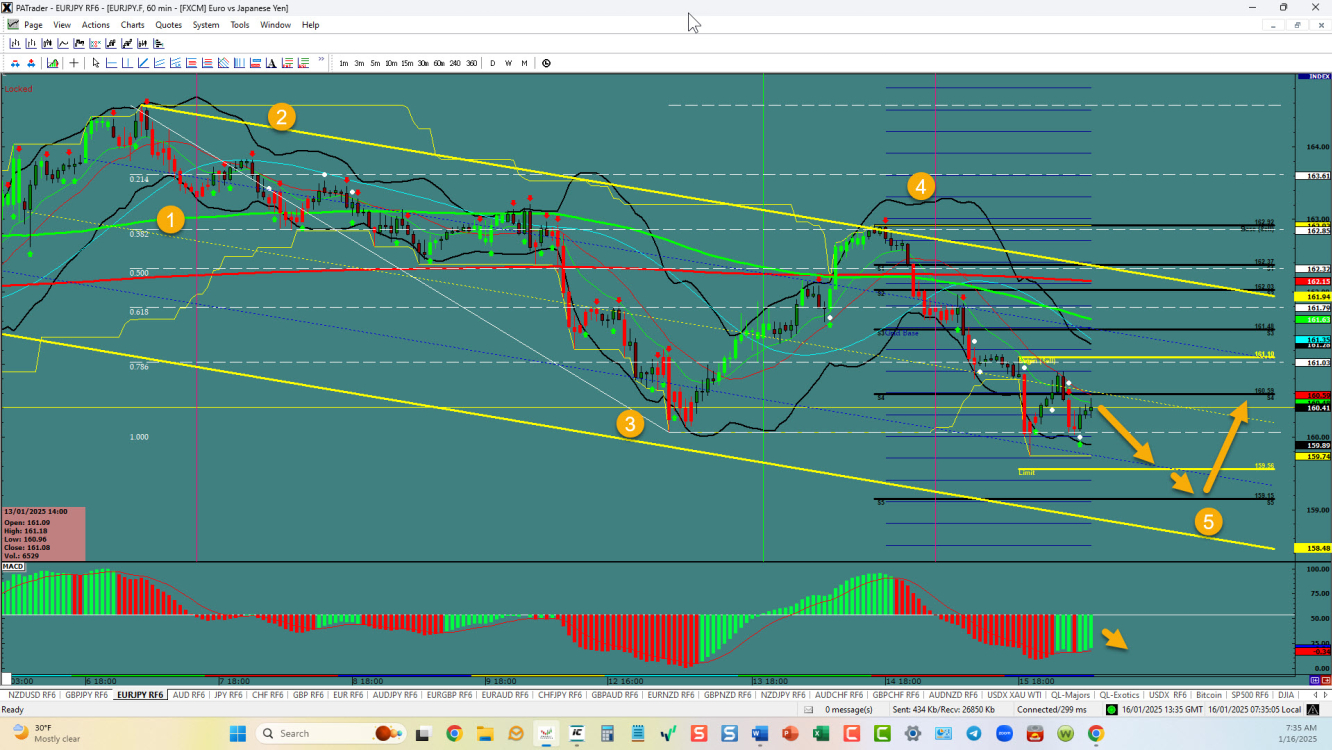Click the 3m timeframe button
Viewport: 1332px width, 750px height.
359,63
